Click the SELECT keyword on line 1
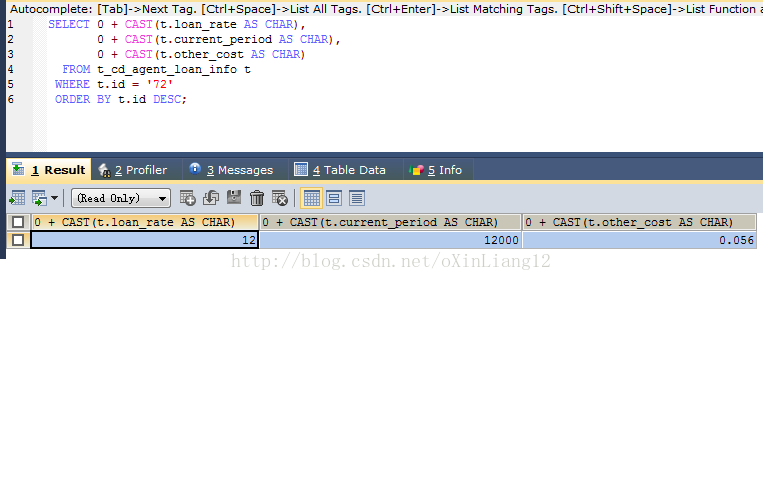This screenshot has width=763, height=500. click(x=69, y=24)
